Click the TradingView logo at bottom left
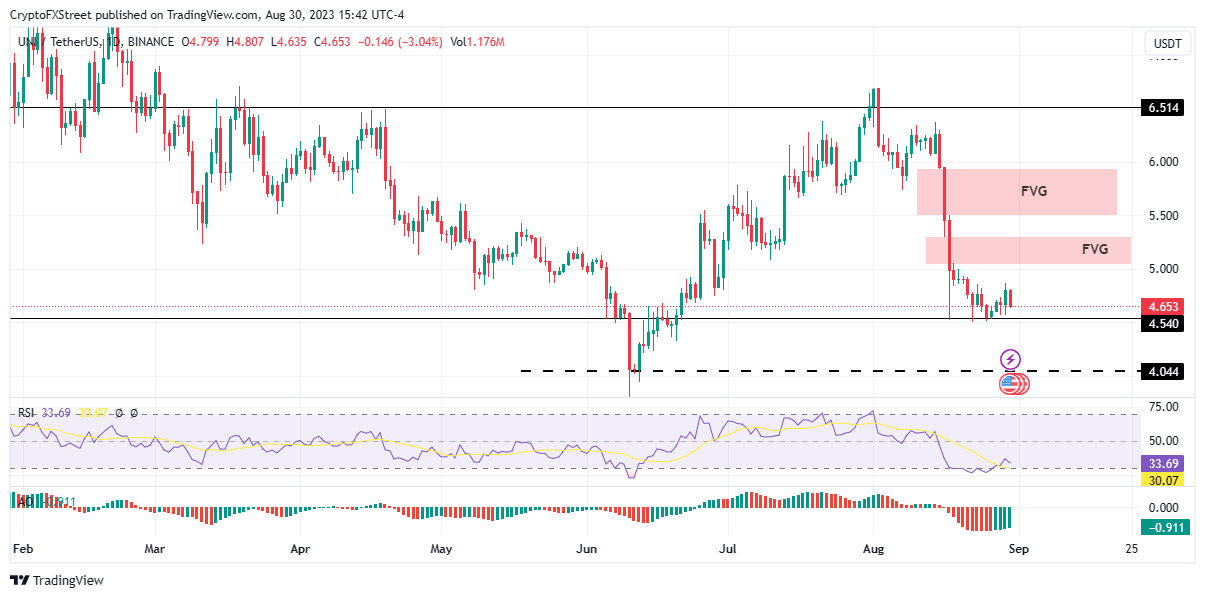The height and width of the screenshot is (598, 1205). pyautogui.click(x=57, y=580)
